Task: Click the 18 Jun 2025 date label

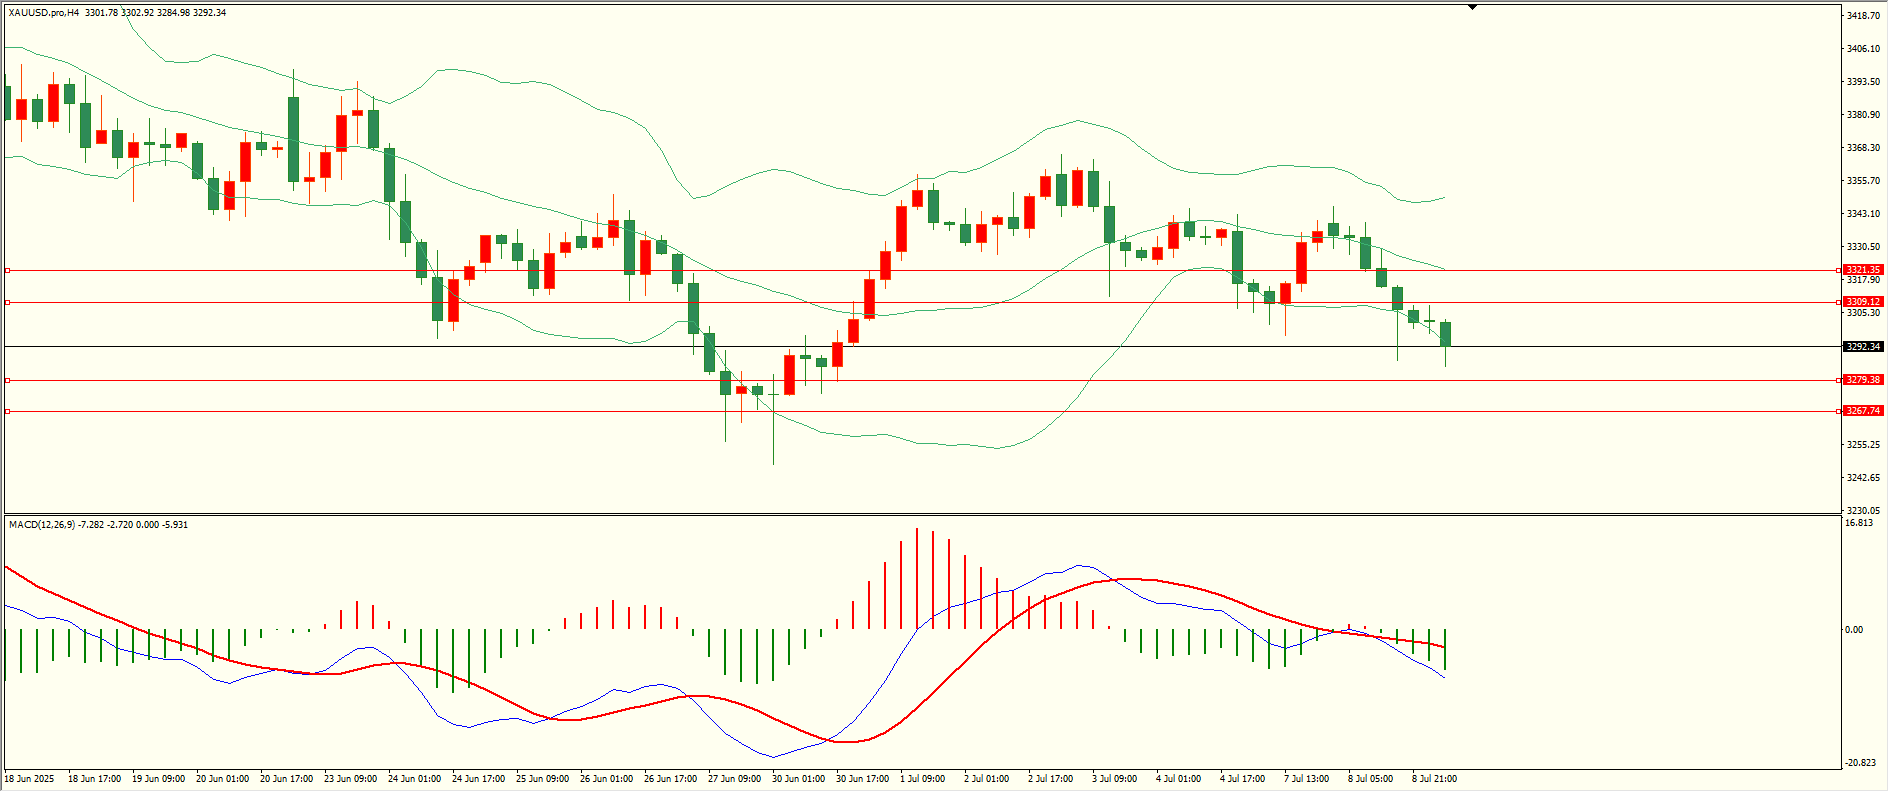Action: click(30, 779)
